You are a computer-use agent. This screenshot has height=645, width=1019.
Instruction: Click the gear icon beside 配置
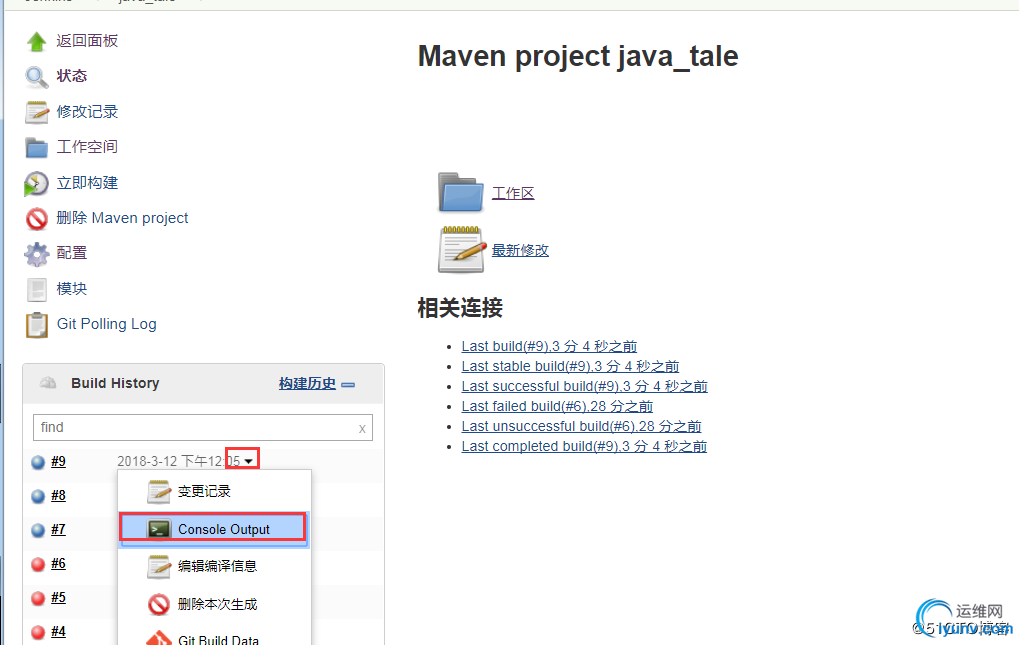(36, 254)
